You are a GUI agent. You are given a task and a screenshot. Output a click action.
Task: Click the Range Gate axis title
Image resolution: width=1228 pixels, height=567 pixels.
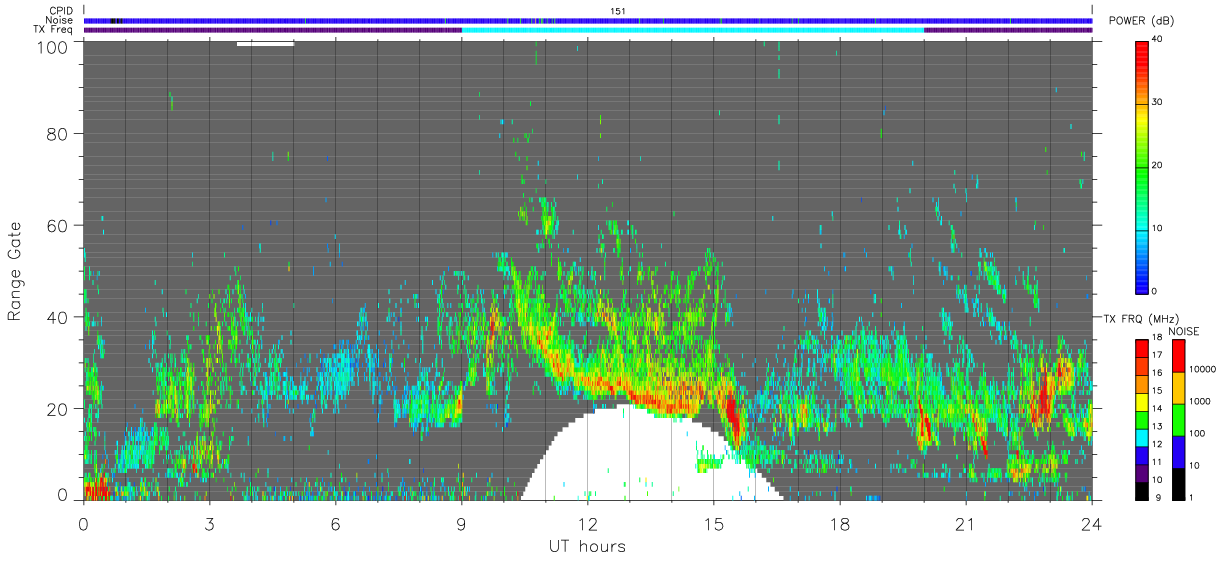[x=15, y=270]
